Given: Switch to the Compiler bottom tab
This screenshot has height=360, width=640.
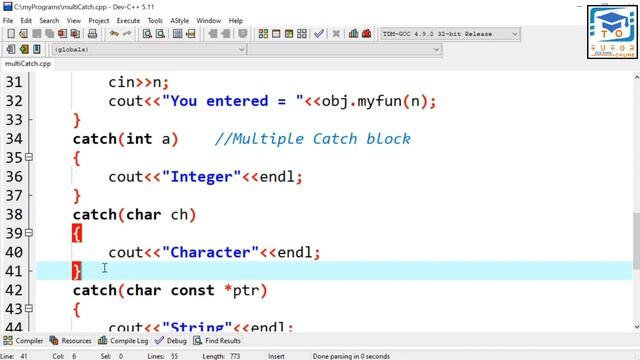Looking at the screenshot, I should point(23,340).
